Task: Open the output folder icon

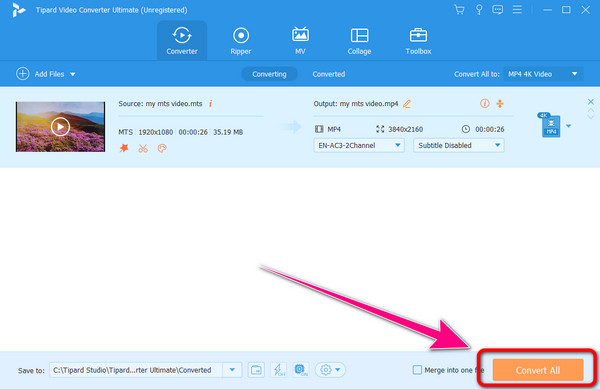Action: click(x=256, y=370)
